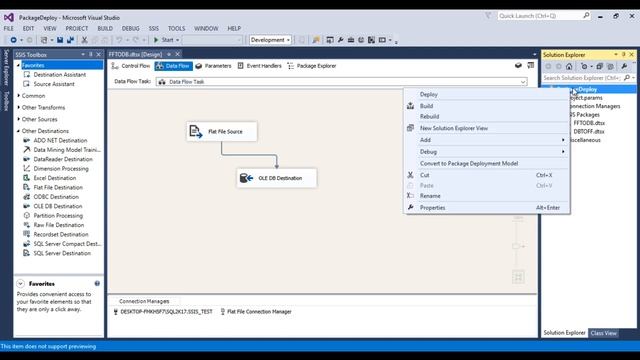Viewport: 640px width, 360px height.
Task: Open the Debug submenu in context menu
Action: [x=487, y=152]
